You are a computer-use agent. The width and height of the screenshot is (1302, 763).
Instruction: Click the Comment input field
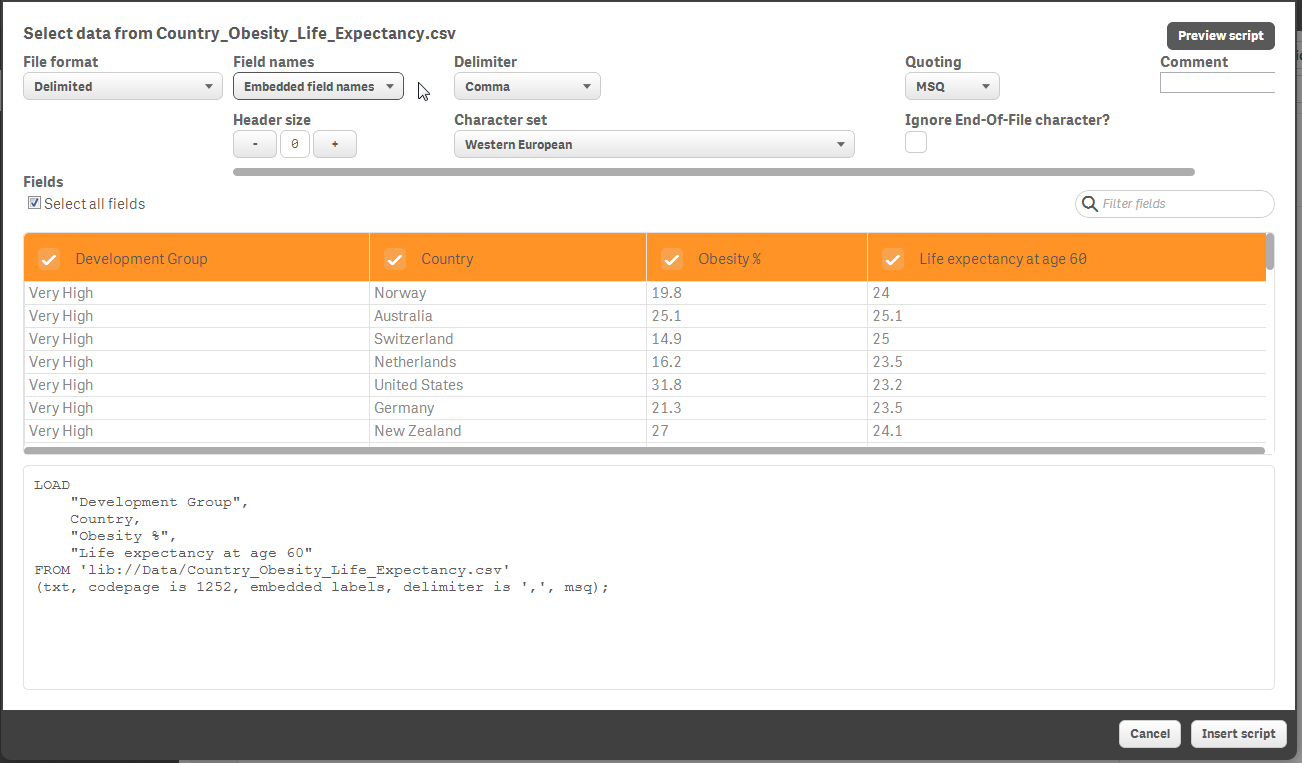pos(1218,82)
